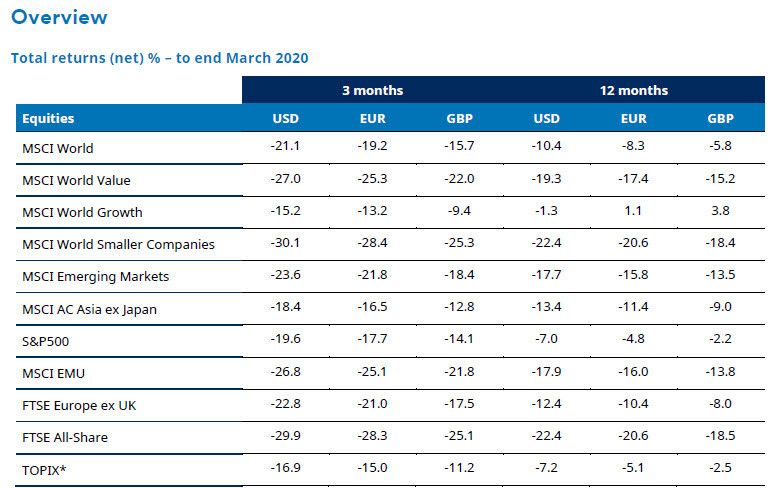The image size is (776, 488).
Task: Click the MSCI World Growth row label
Action: coord(81,213)
